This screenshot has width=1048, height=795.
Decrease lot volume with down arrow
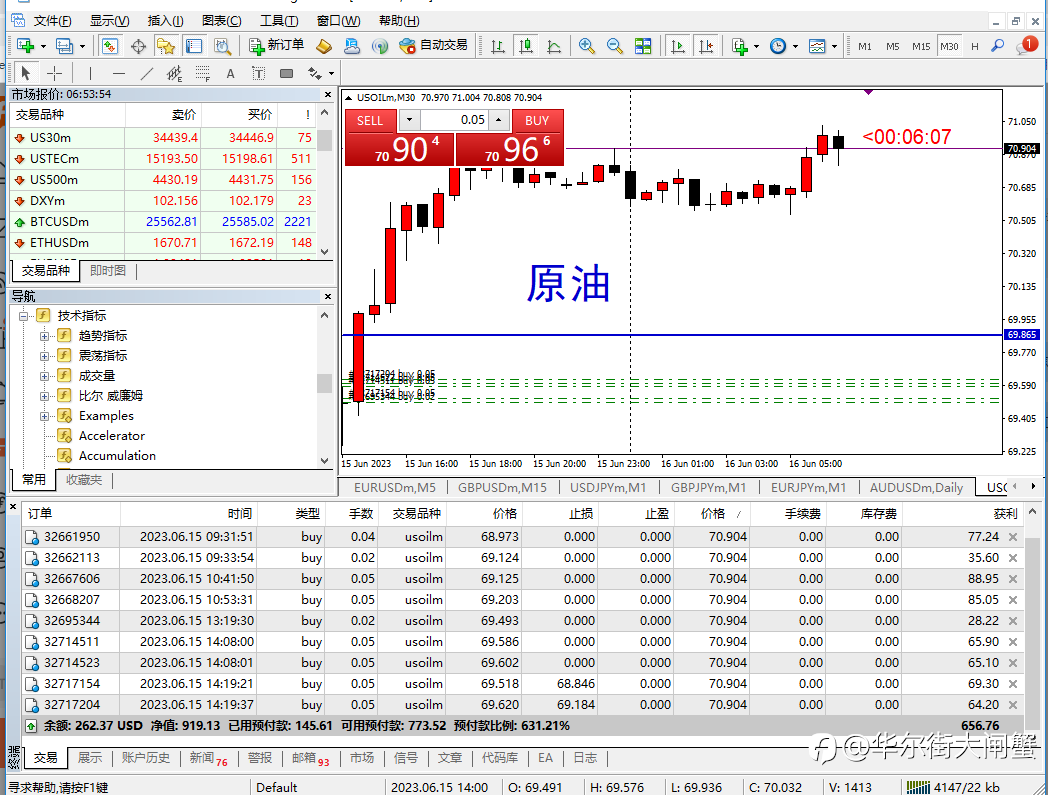[x=409, y=120]
